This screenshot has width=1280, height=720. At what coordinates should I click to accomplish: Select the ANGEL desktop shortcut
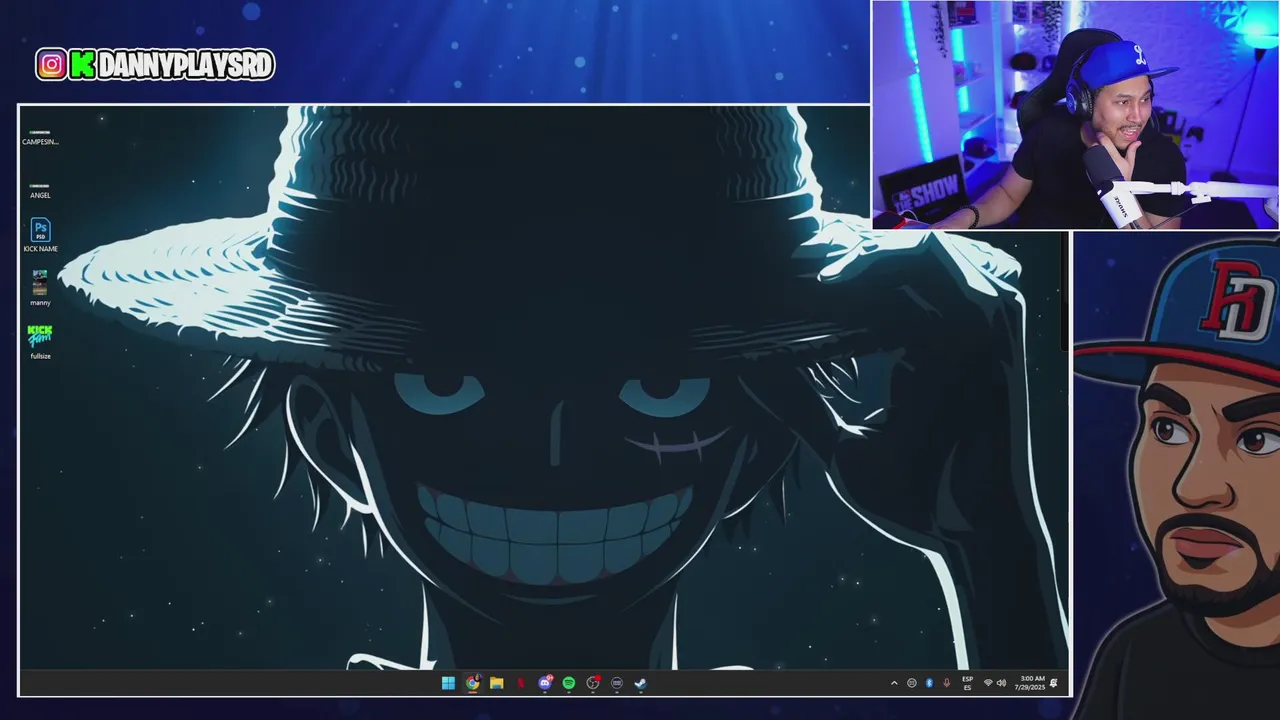coord(40,191)
